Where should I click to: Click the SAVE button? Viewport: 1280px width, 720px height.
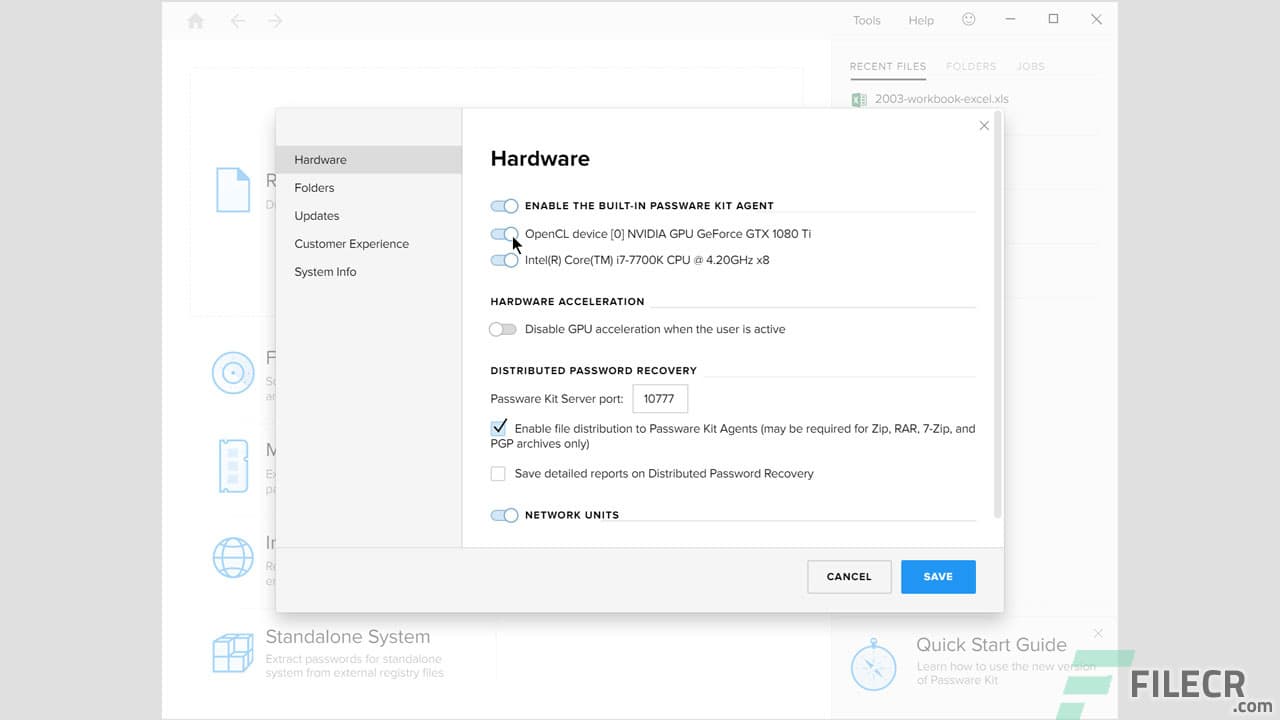click(938, 576)
